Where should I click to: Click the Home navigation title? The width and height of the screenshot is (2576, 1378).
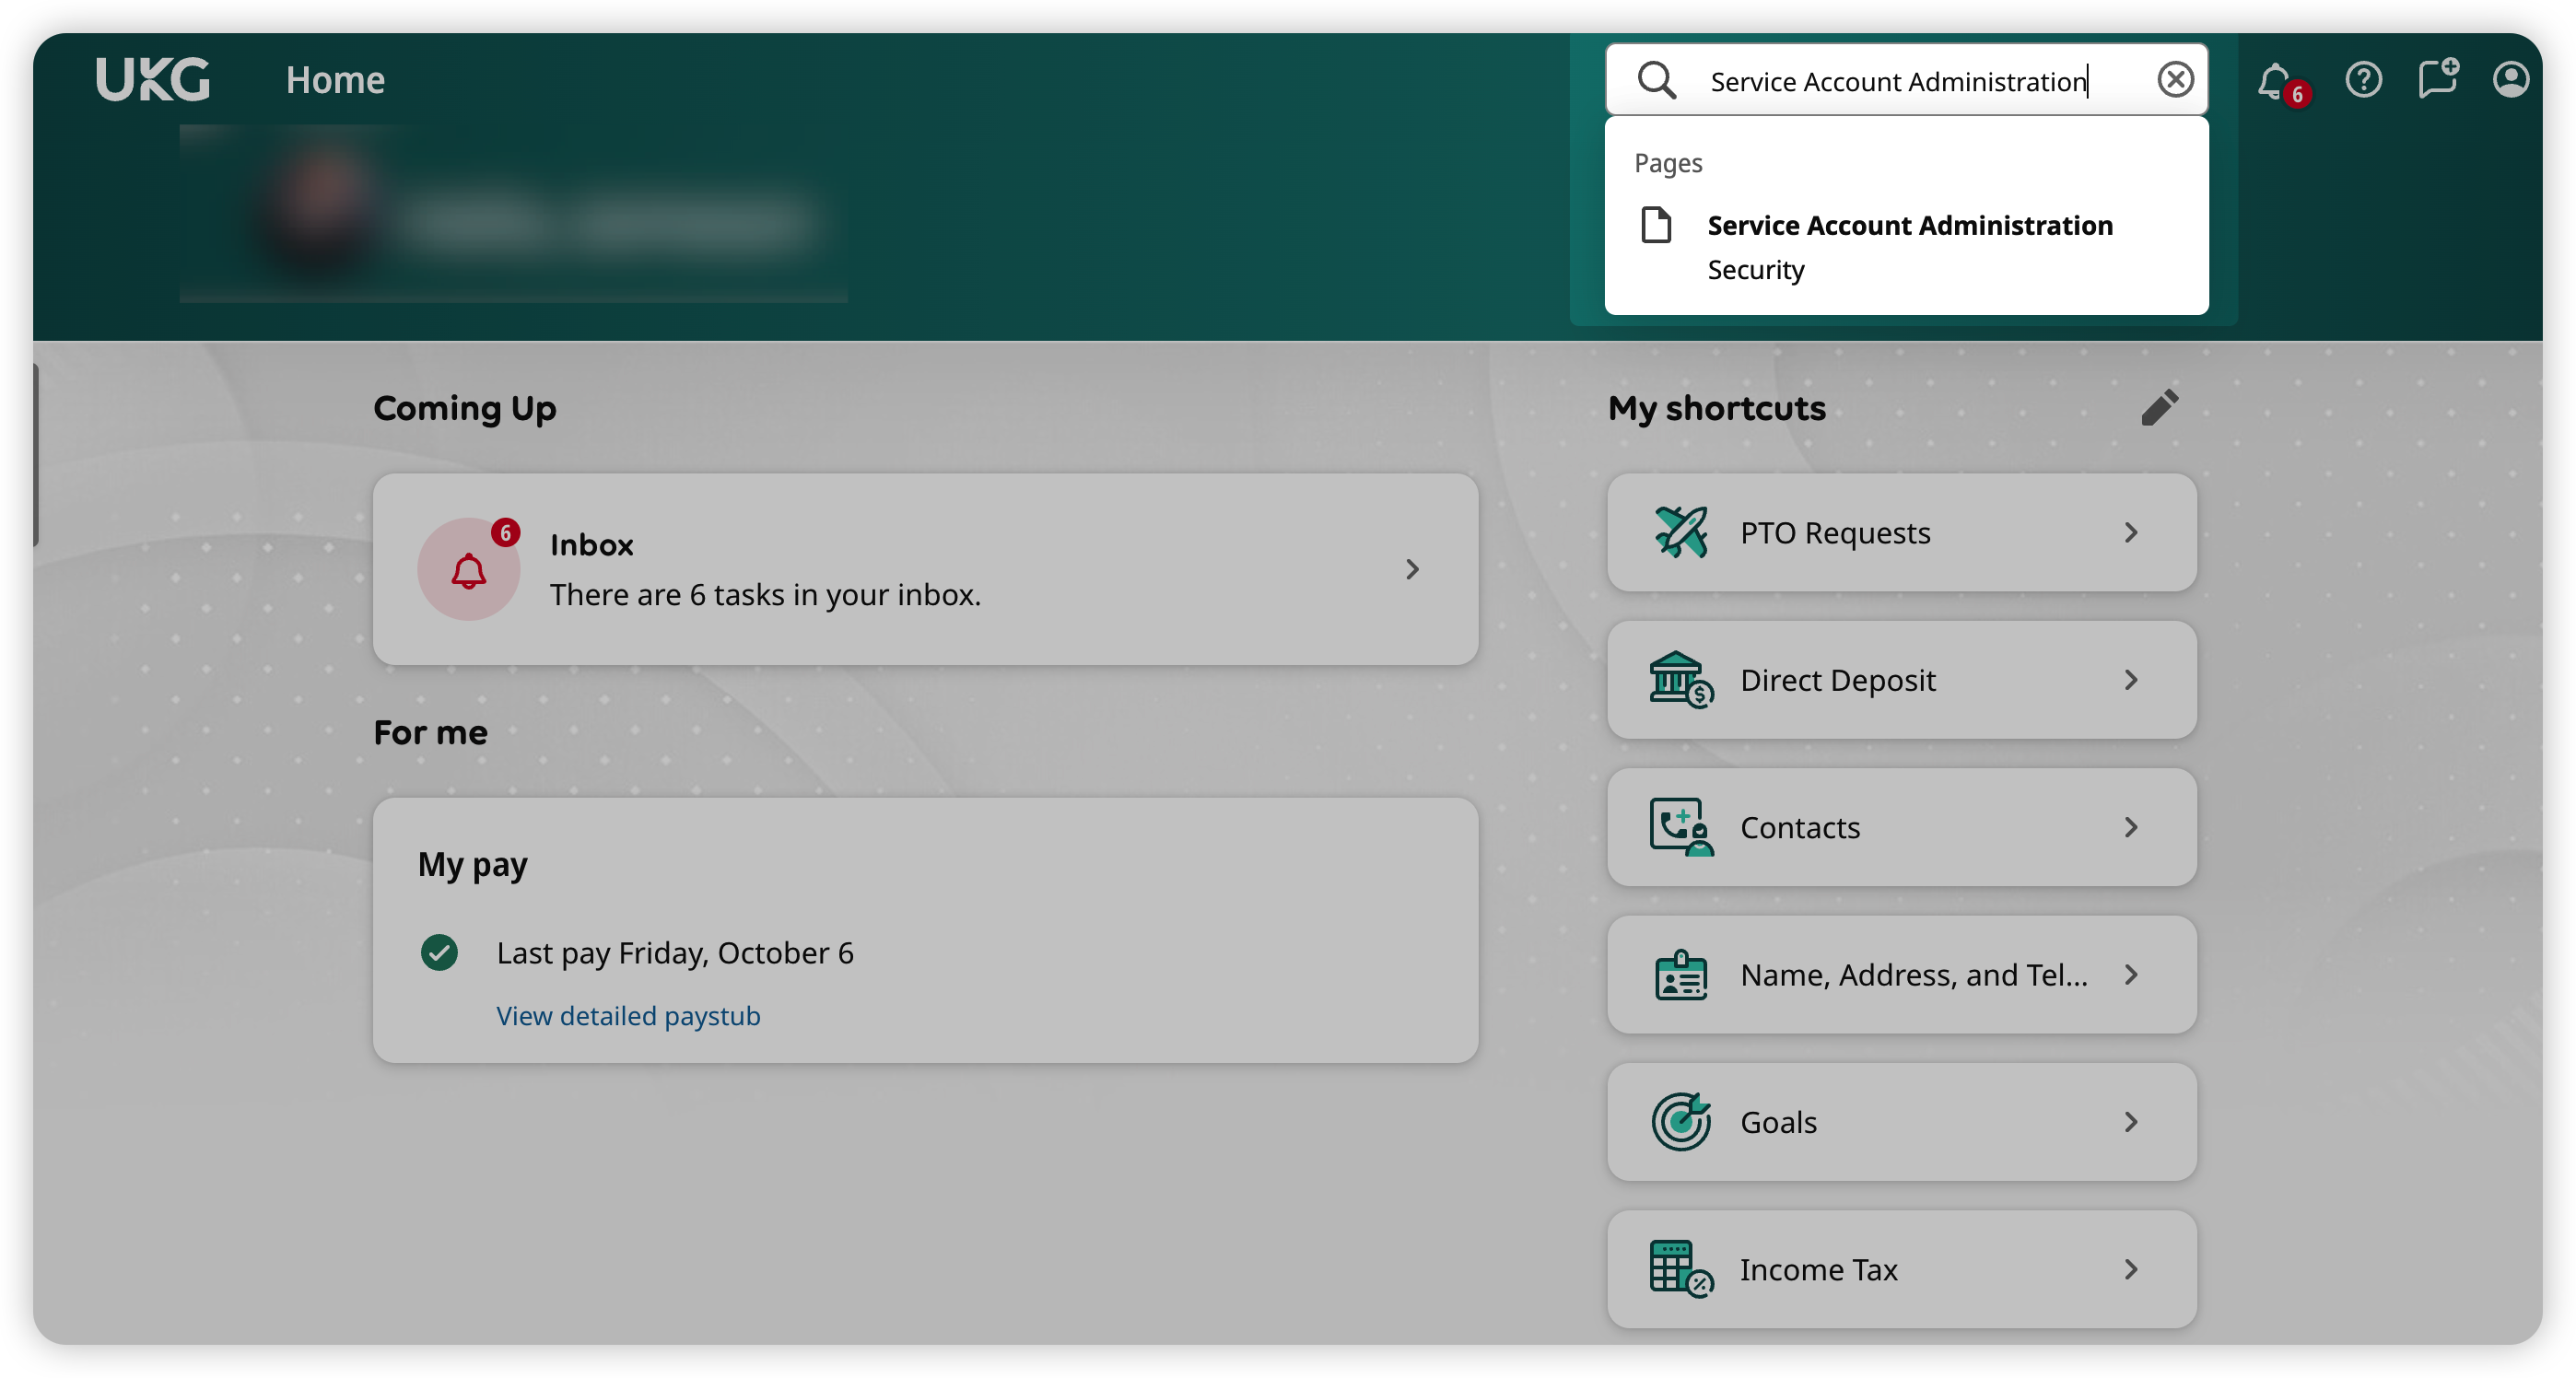pos(335,80)
